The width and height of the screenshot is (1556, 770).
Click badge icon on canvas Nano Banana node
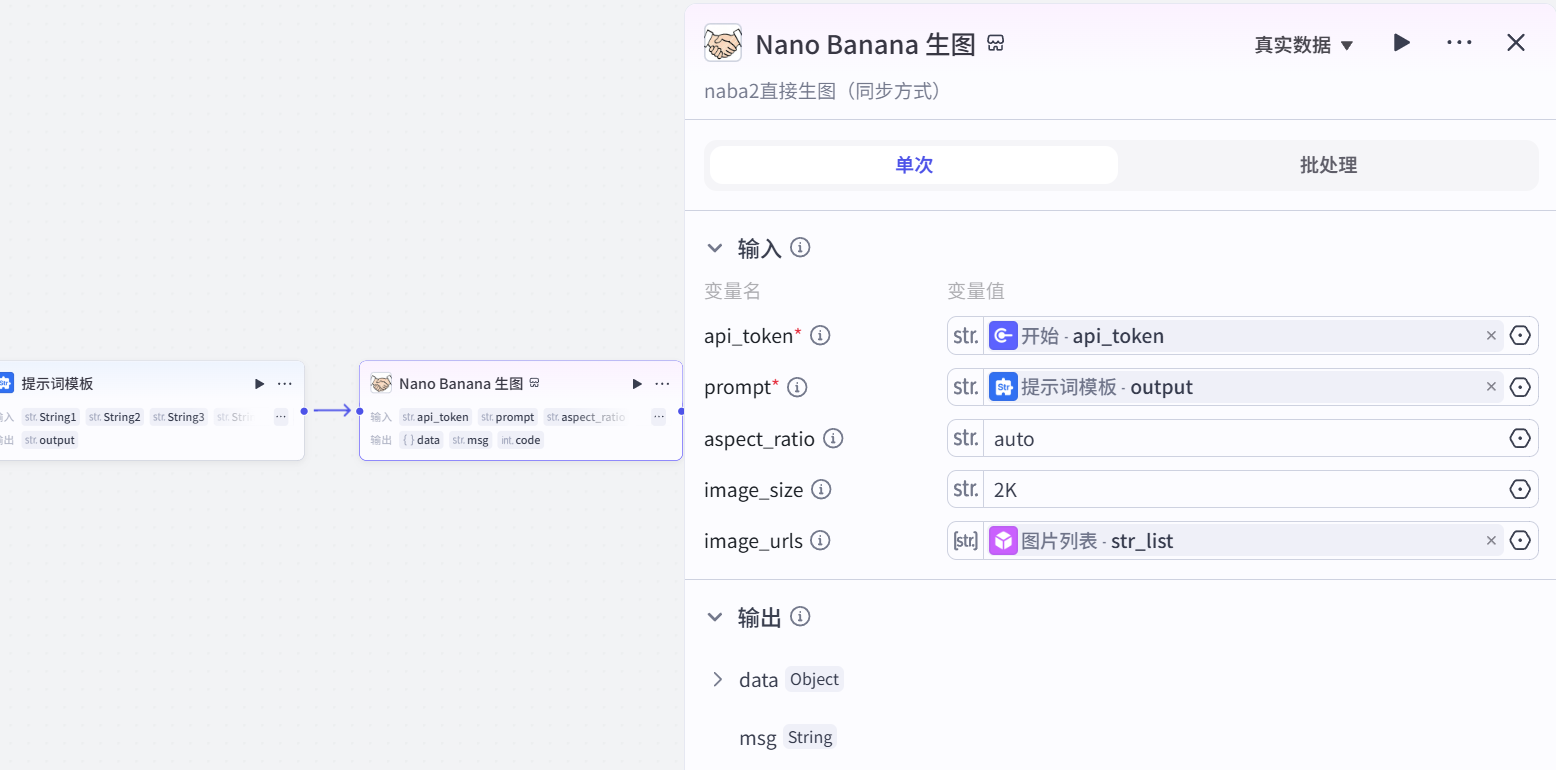pos(534,383)
